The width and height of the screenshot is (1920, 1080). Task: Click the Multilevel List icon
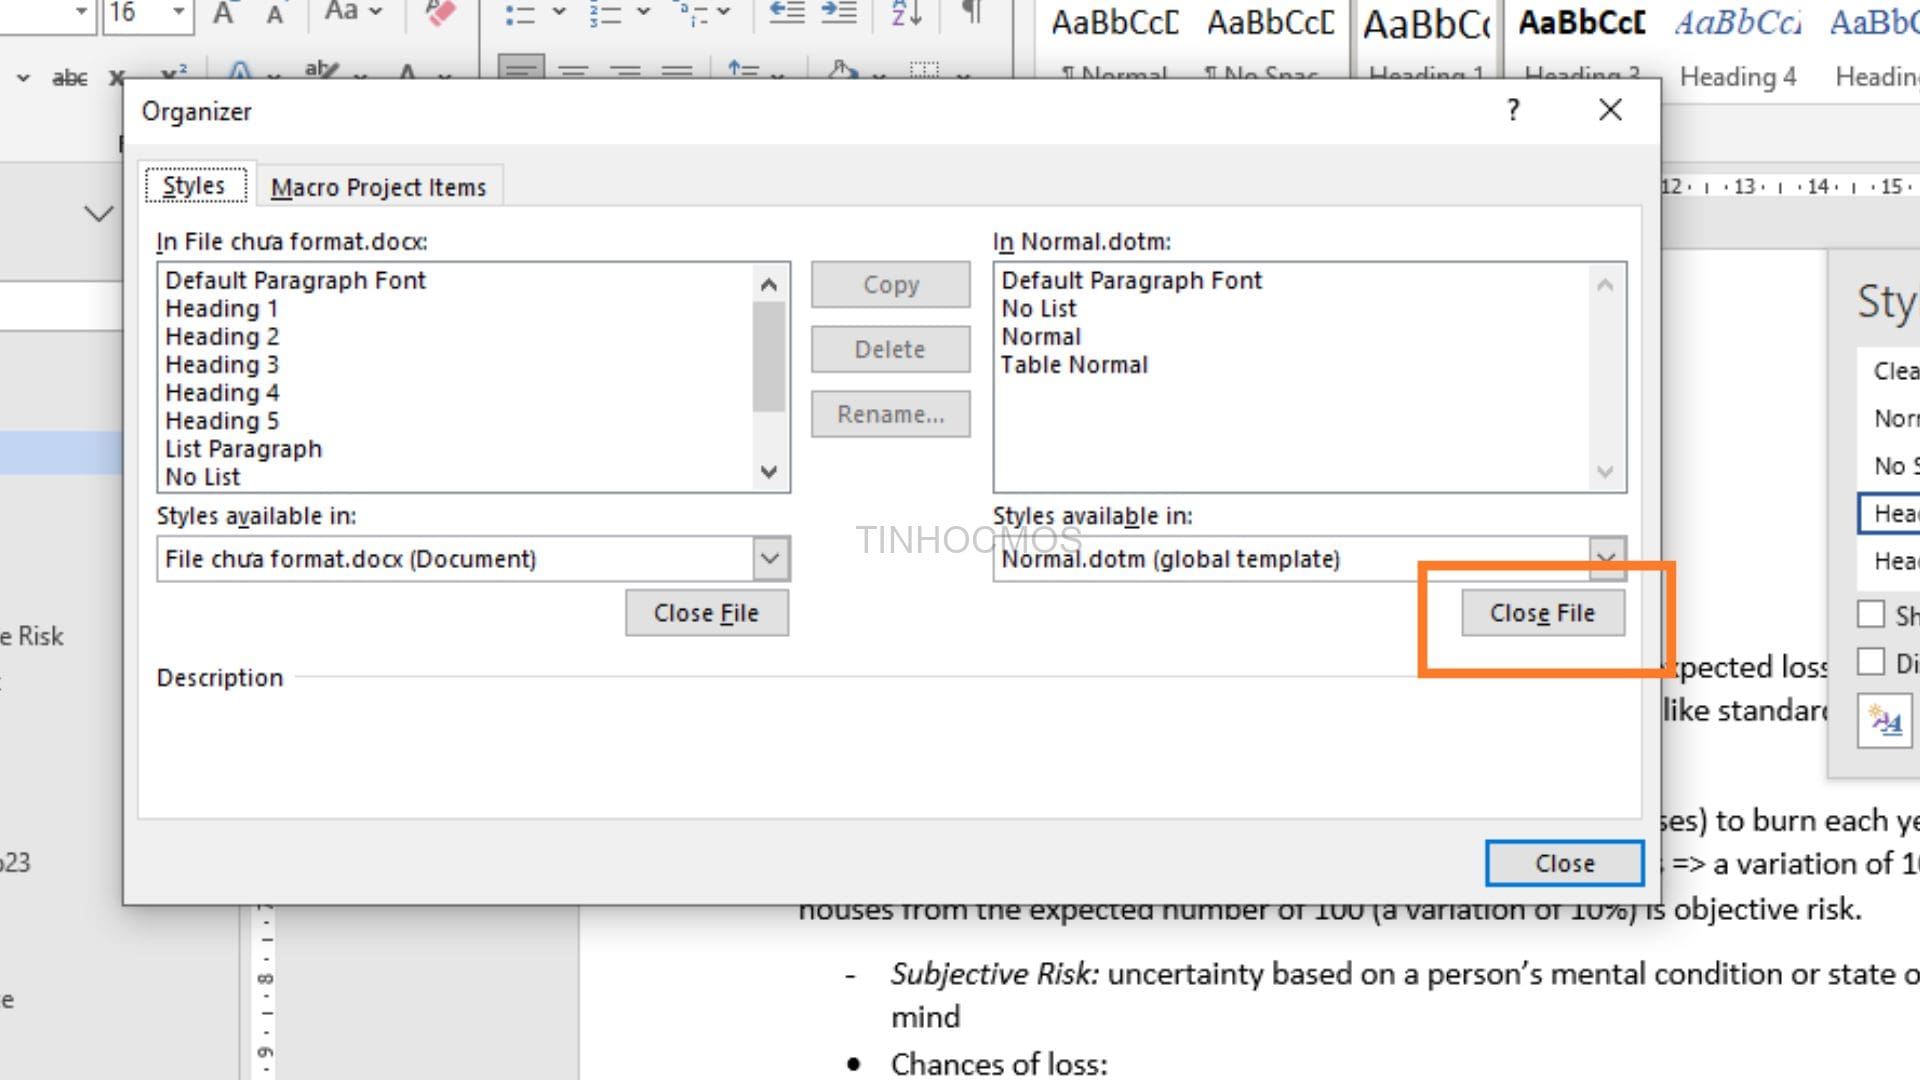click(692, 13)
